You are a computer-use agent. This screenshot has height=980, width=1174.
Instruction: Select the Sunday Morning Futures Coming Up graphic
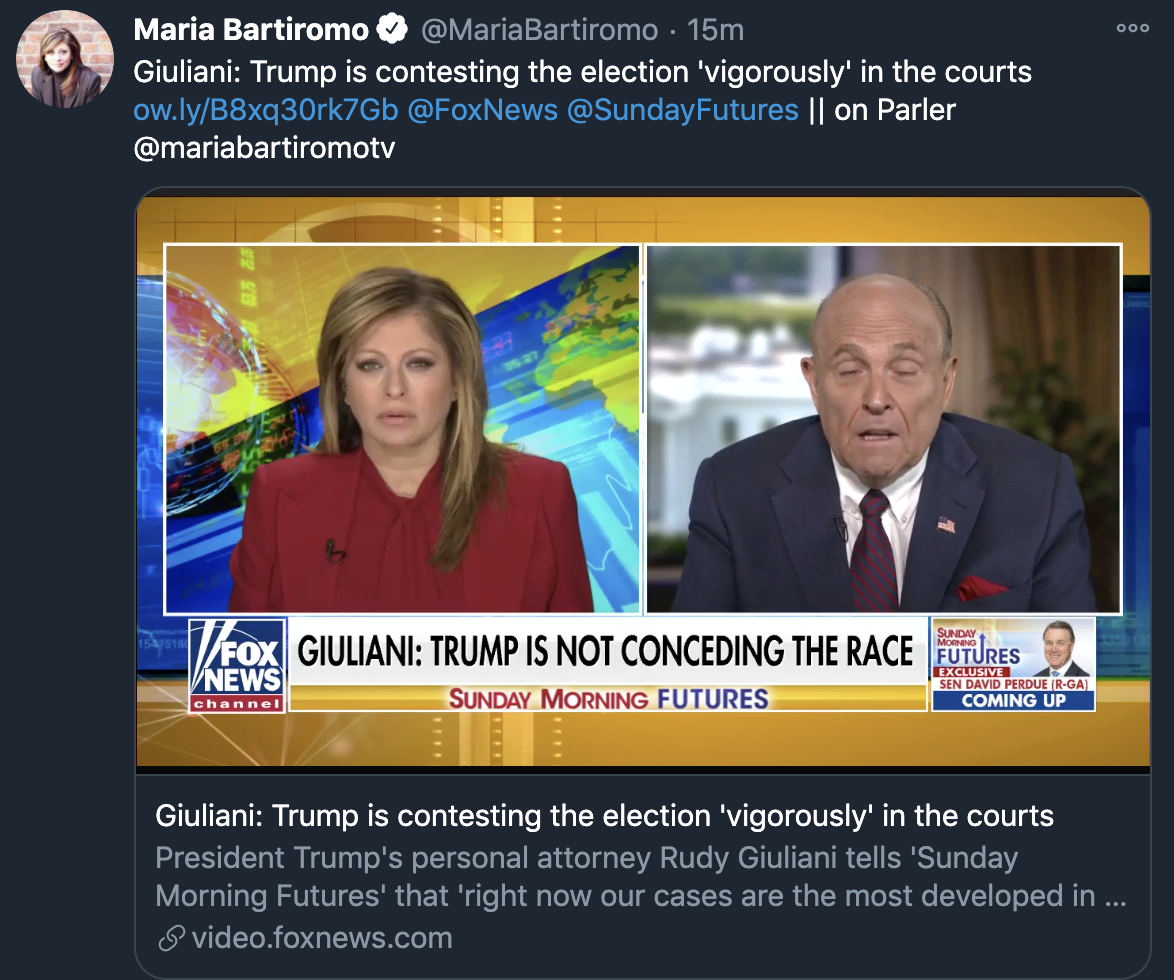[x=1013, y=665]
